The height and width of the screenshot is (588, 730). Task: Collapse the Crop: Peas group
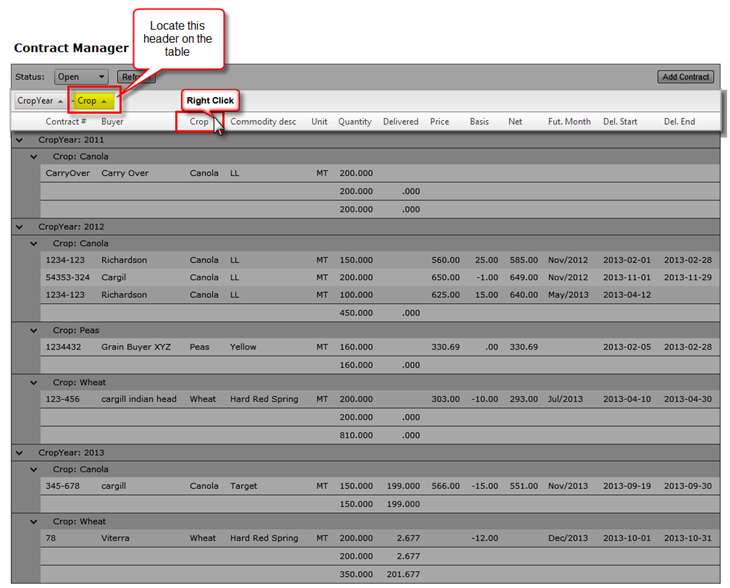[x=34, y=330]
